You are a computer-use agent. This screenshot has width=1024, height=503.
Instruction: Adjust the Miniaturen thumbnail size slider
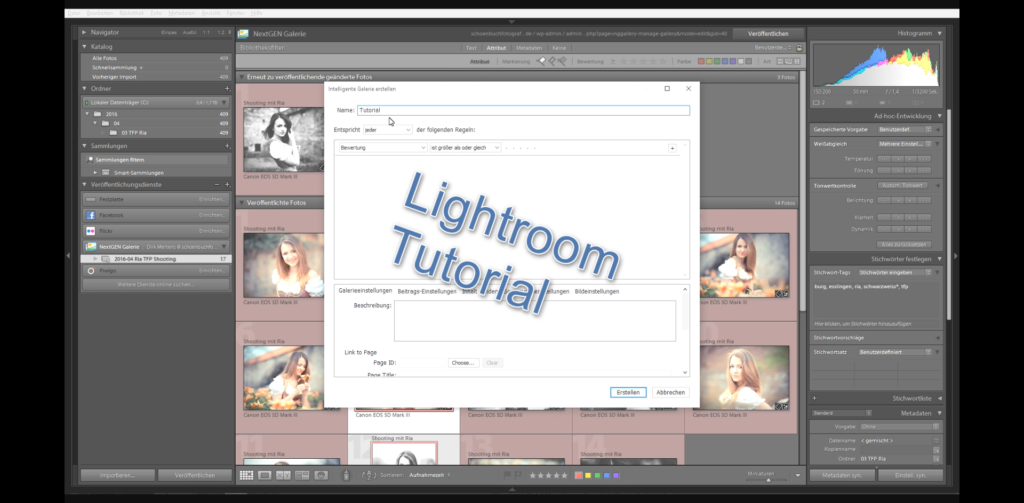point(769,480)
